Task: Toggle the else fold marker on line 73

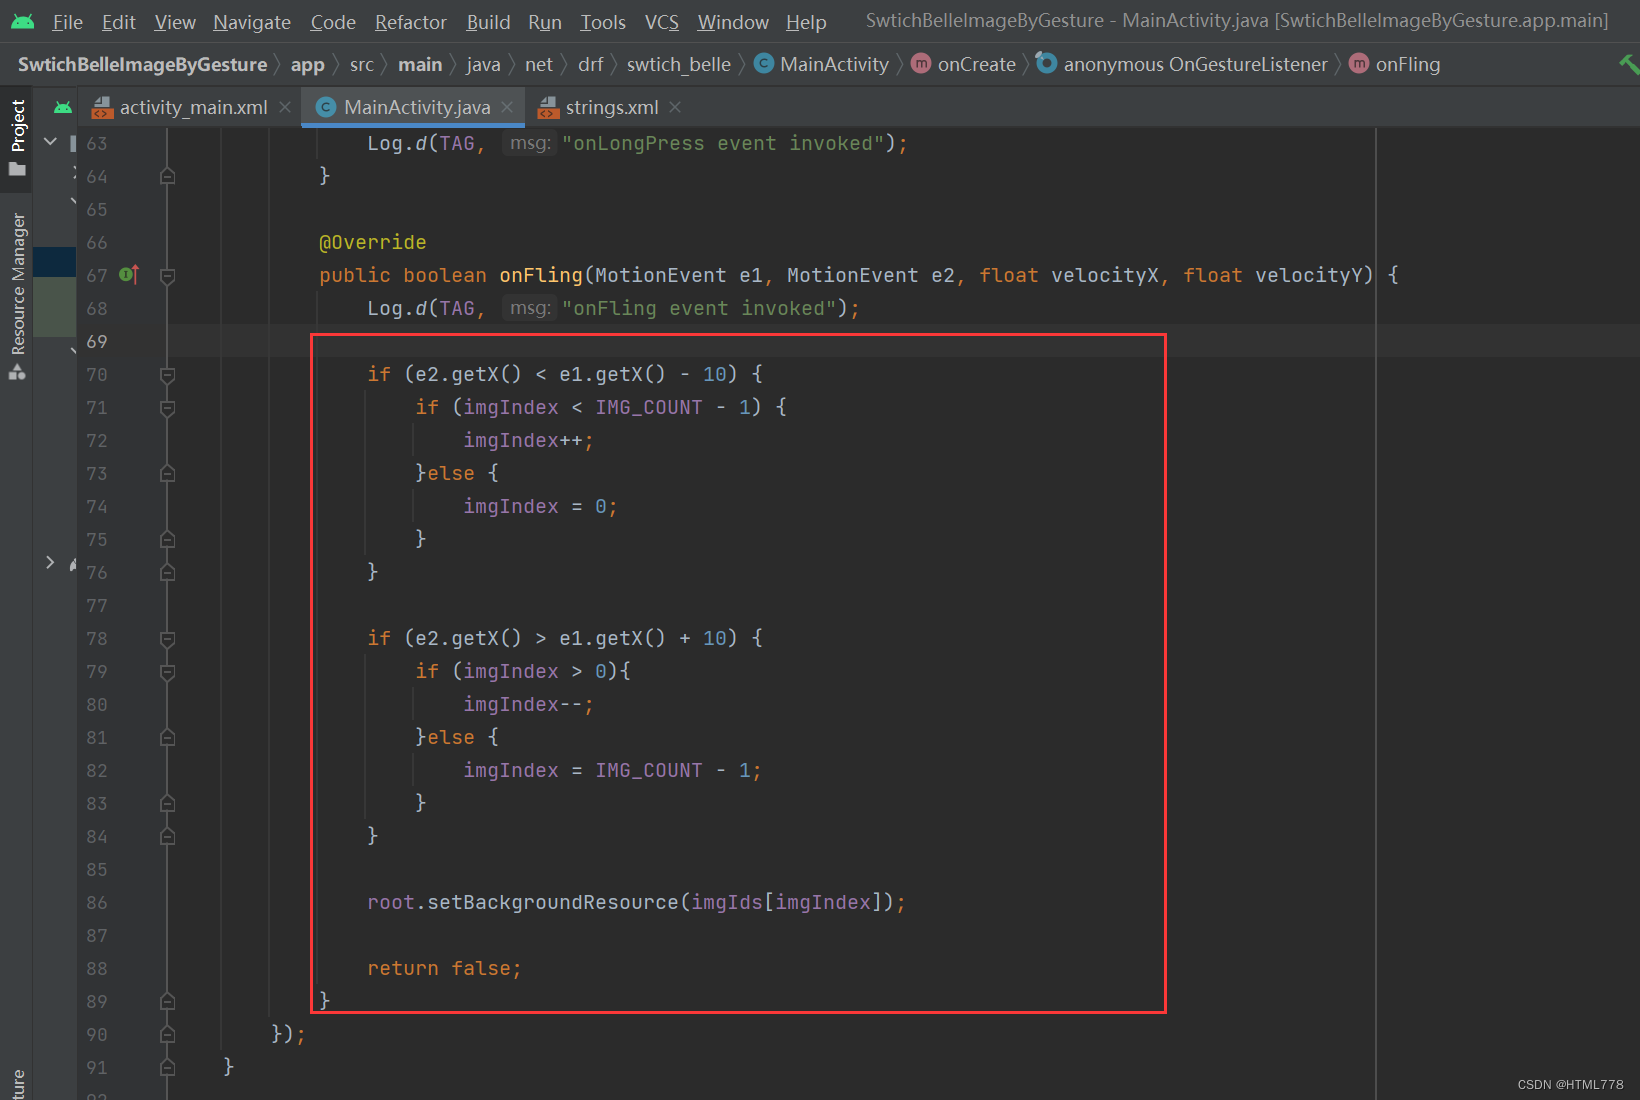Action: pyautogui.click(x=168, y=474)
